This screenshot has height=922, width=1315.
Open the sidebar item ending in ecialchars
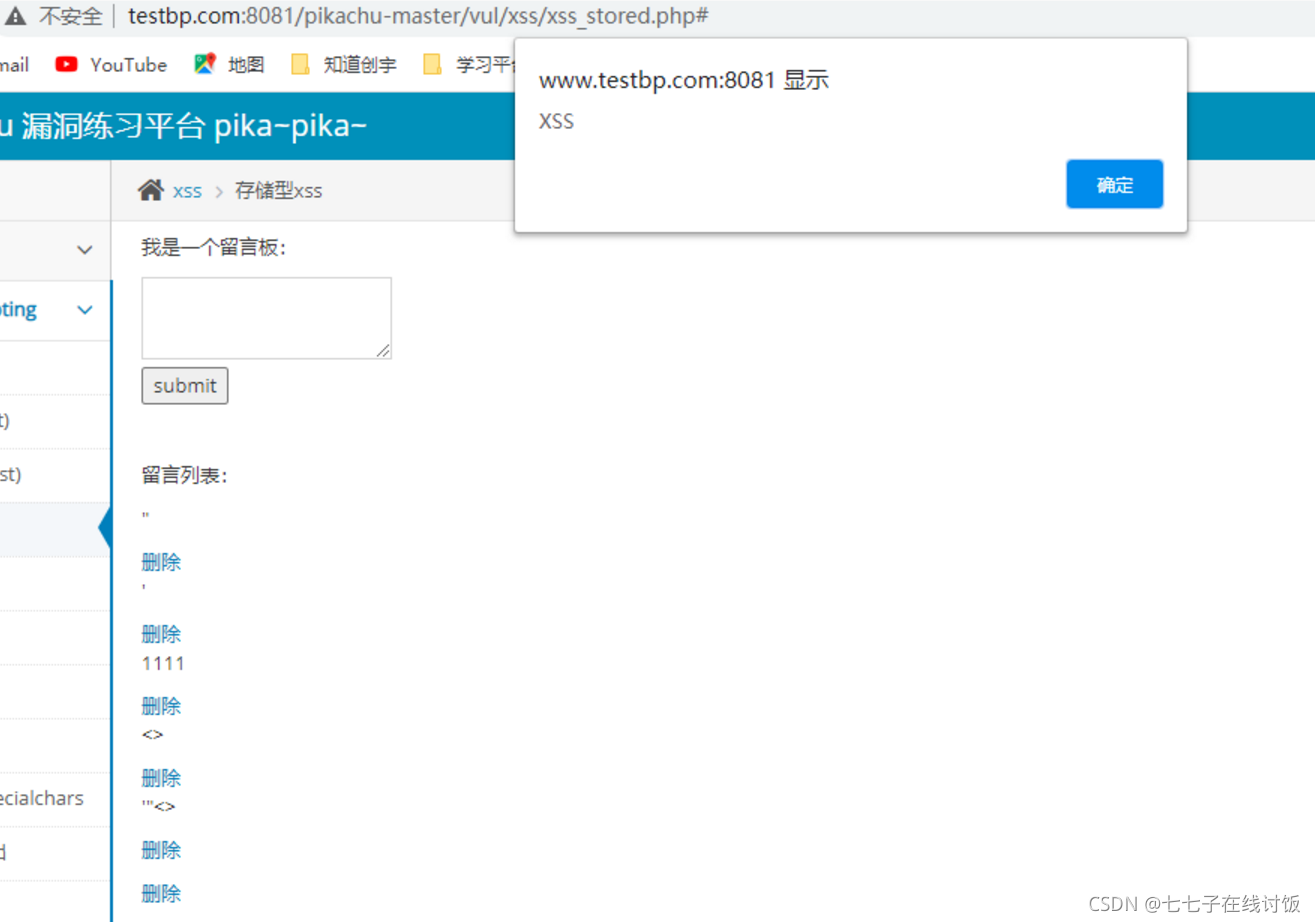click(x=42, y=799)
